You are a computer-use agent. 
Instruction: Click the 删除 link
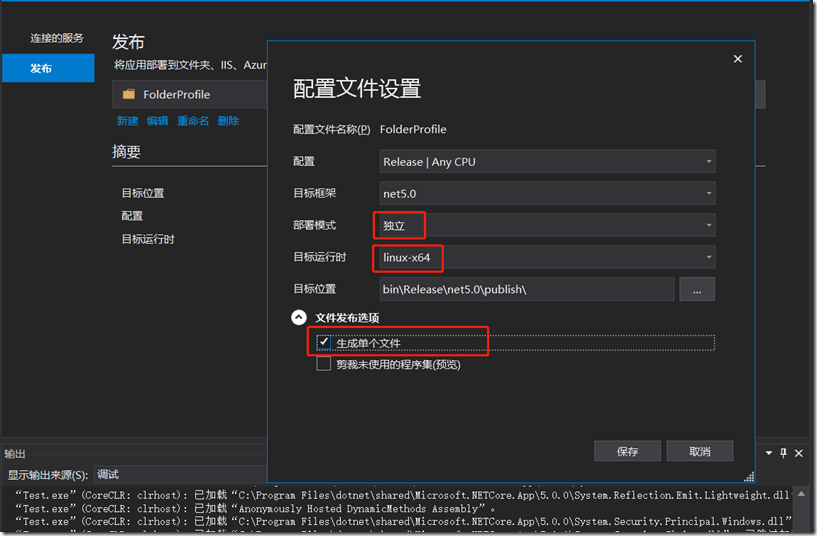click(228, 121)
